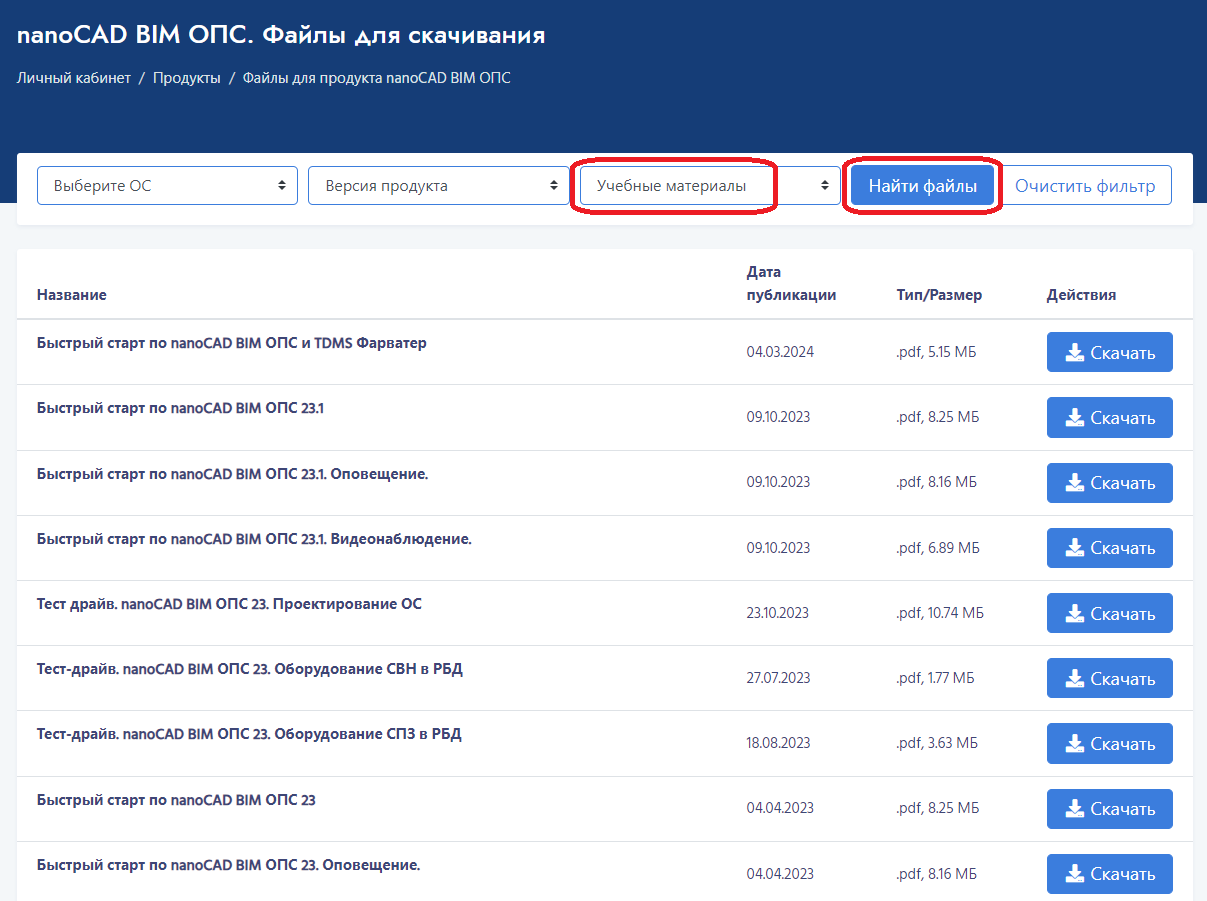Click the size '.pdf, 1.77 МБ'
The image size is (1207, 901).
935,678
